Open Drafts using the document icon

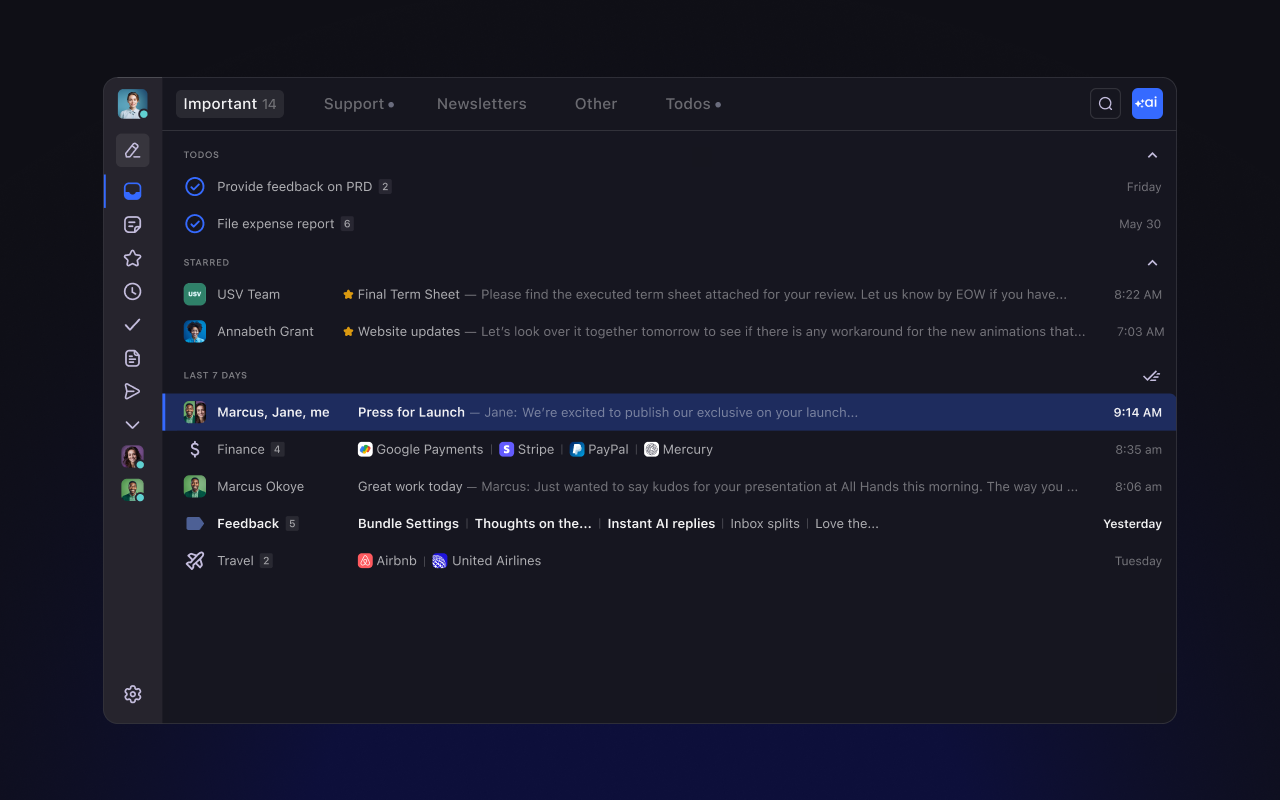pyautogui.click(x=132, y=357)
